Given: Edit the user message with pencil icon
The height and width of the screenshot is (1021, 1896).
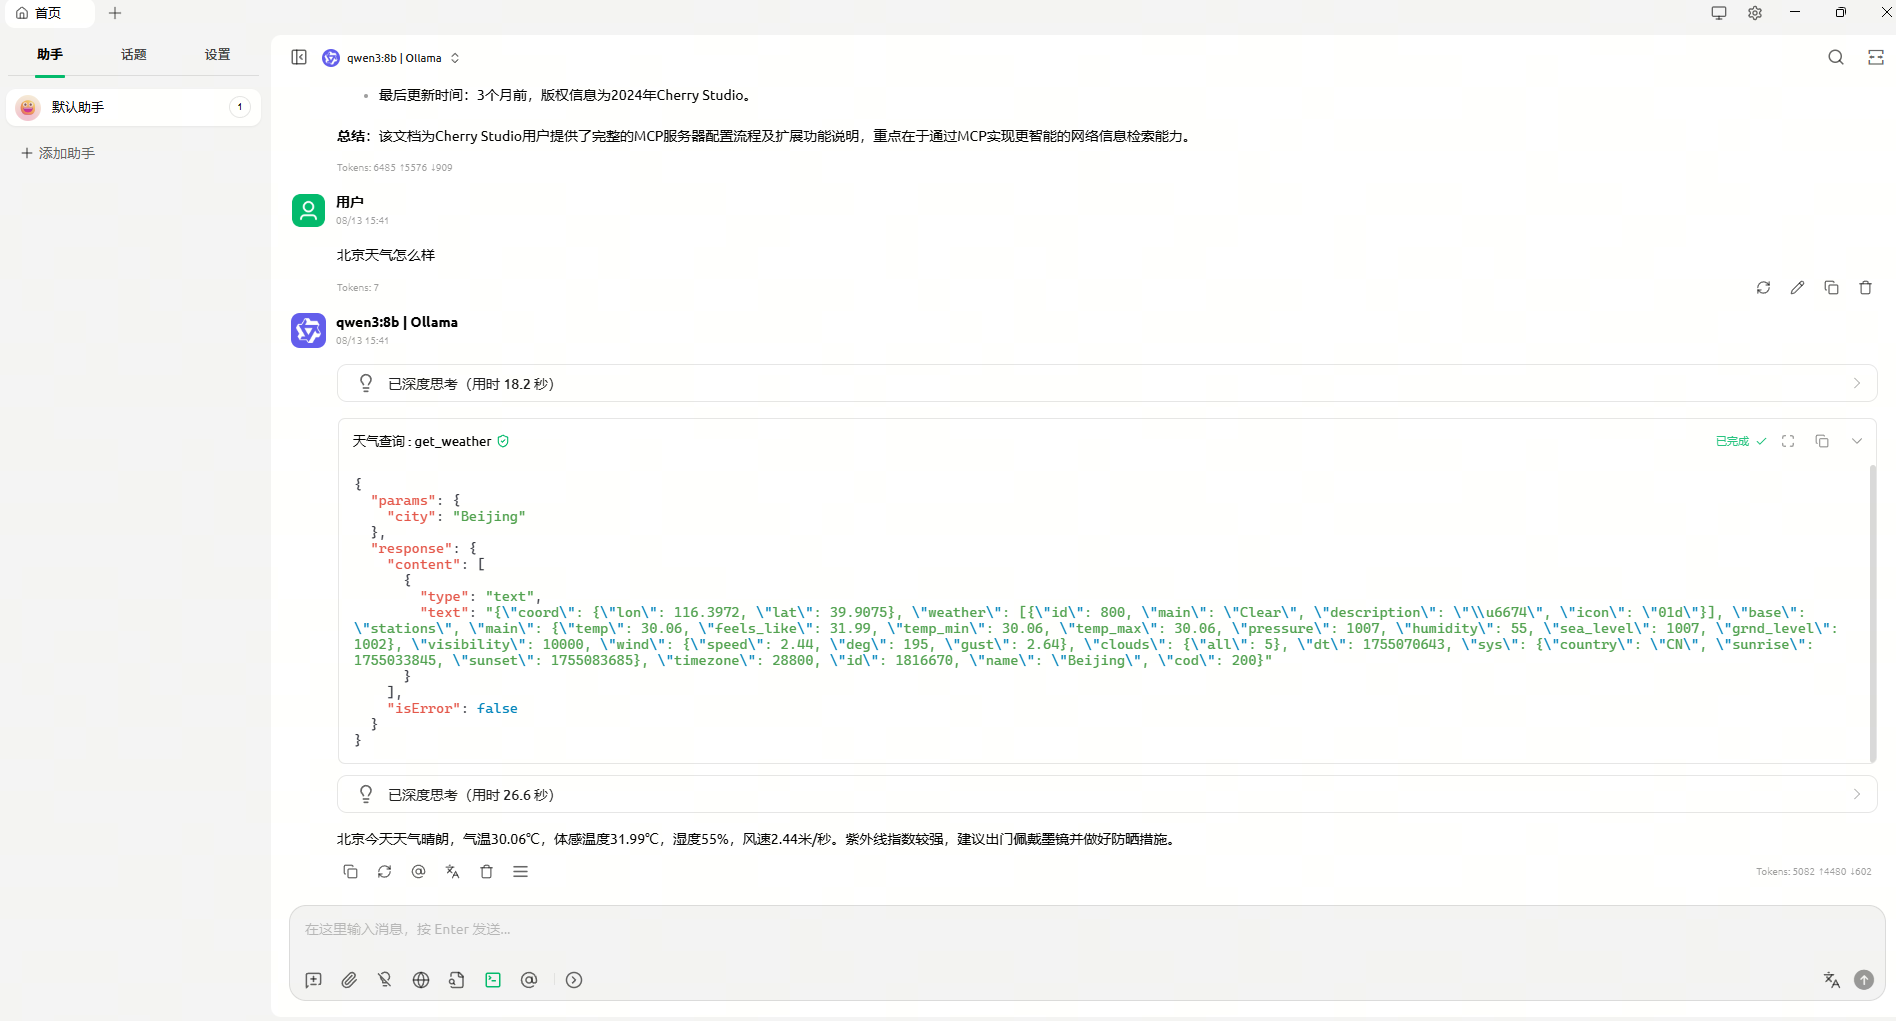Looking at the screenshot, I should (1797, 288).
